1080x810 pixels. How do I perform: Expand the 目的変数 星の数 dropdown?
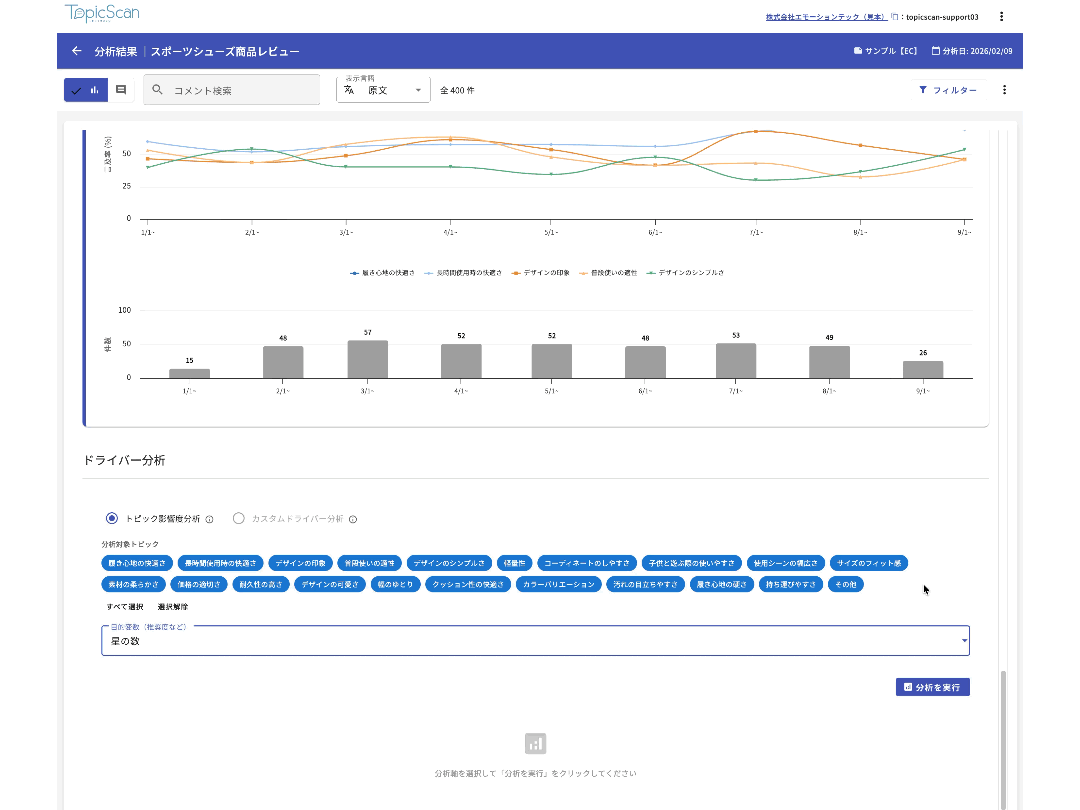535,641
